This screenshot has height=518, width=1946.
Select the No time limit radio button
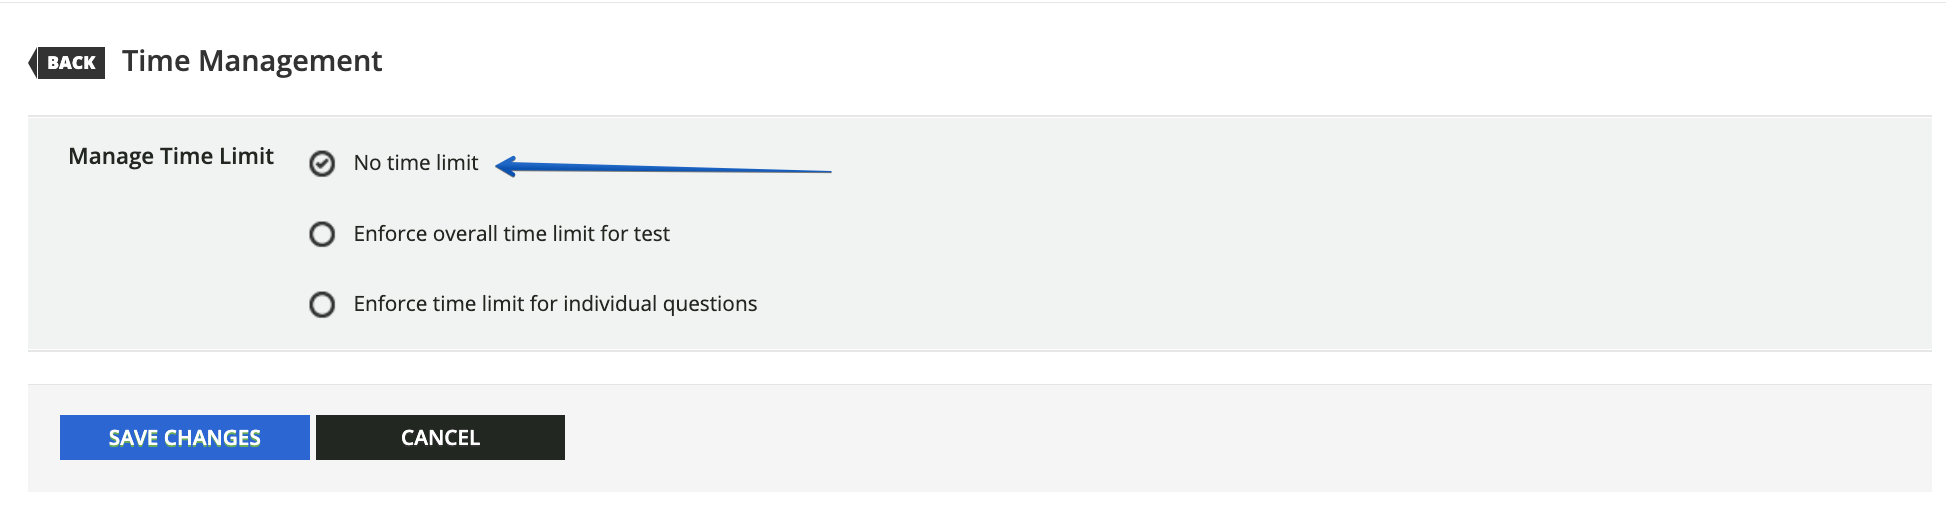[x=322, y=163]
